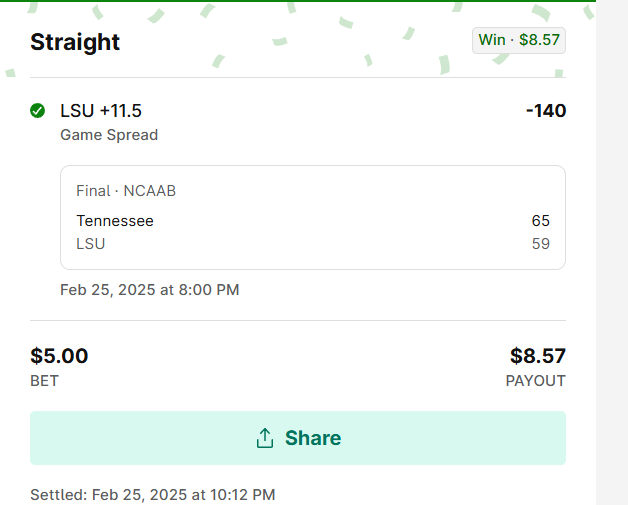Click the BET label
The image size is (628, 505).
coord(45,381)
